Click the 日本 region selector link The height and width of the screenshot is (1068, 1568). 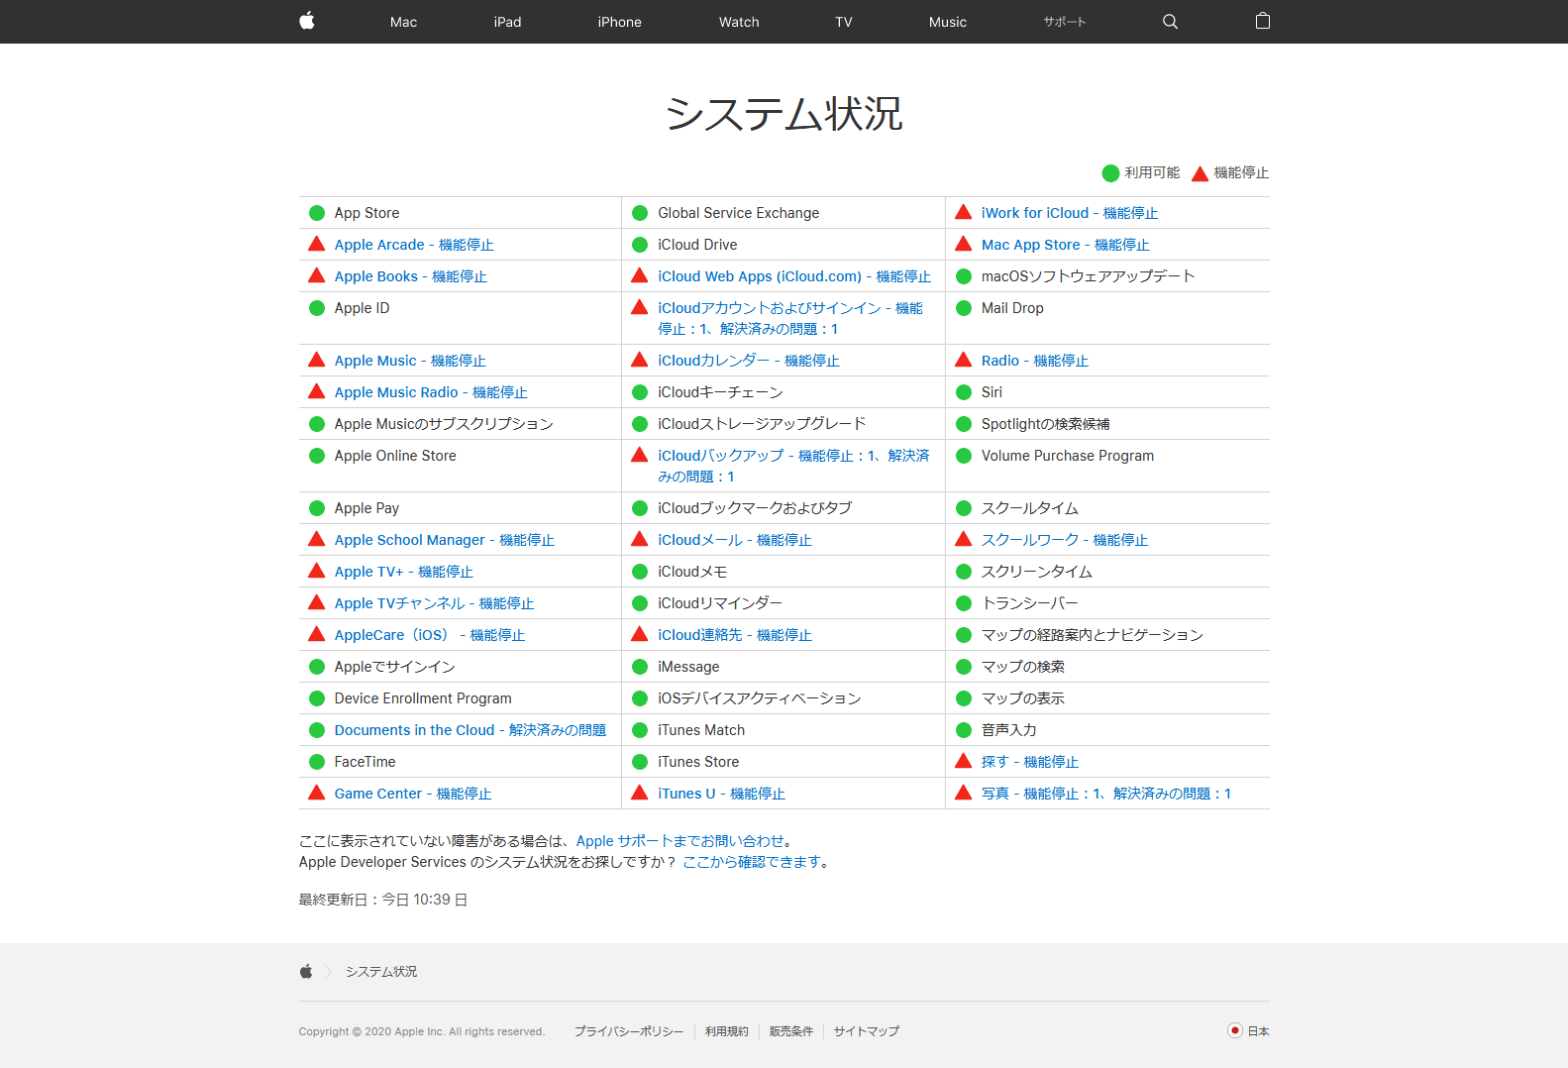1258,1031
